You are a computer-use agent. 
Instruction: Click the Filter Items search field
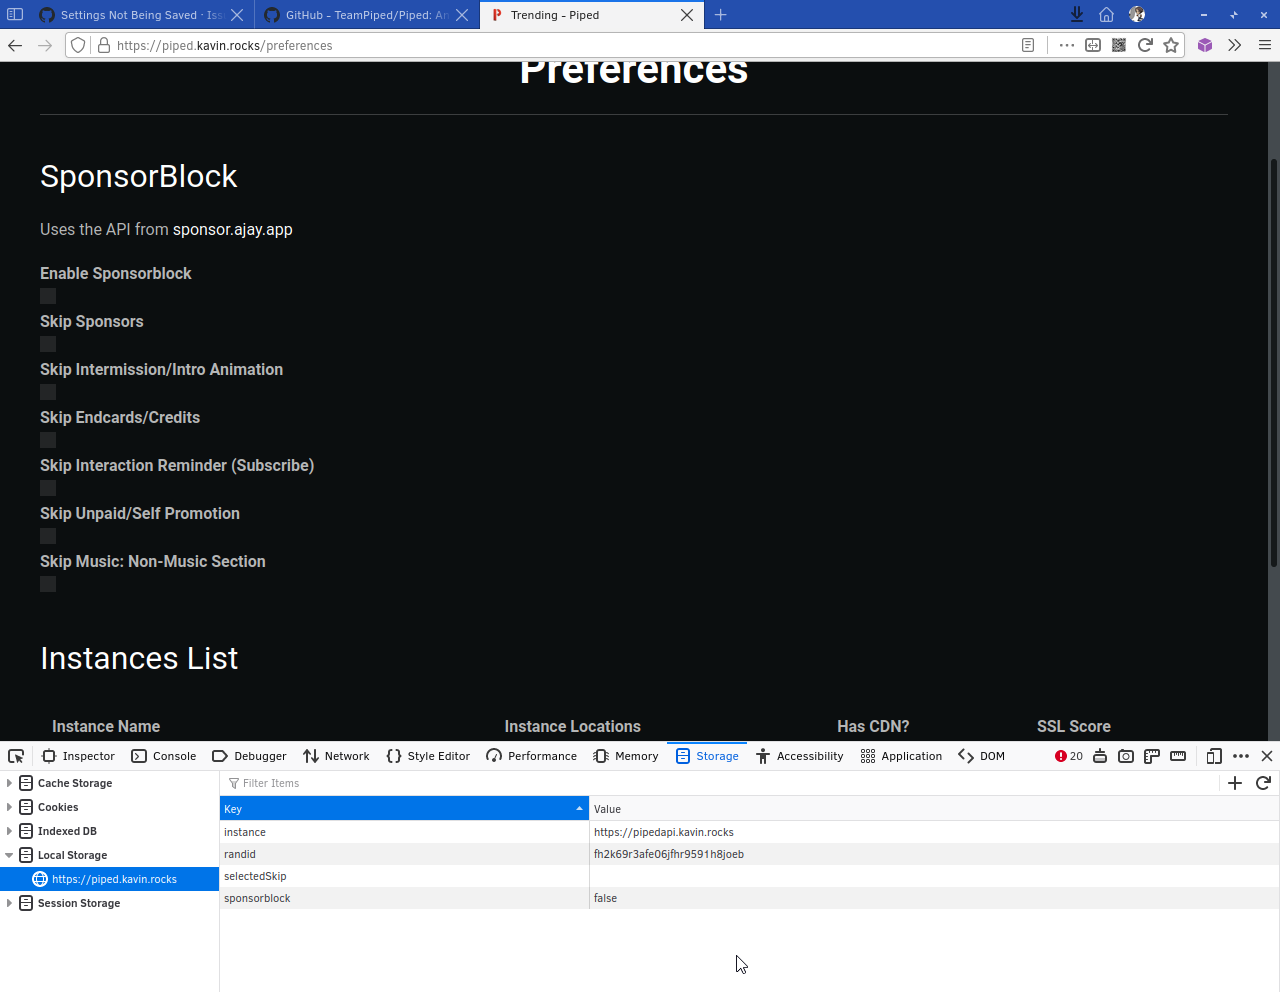(300, 783)
